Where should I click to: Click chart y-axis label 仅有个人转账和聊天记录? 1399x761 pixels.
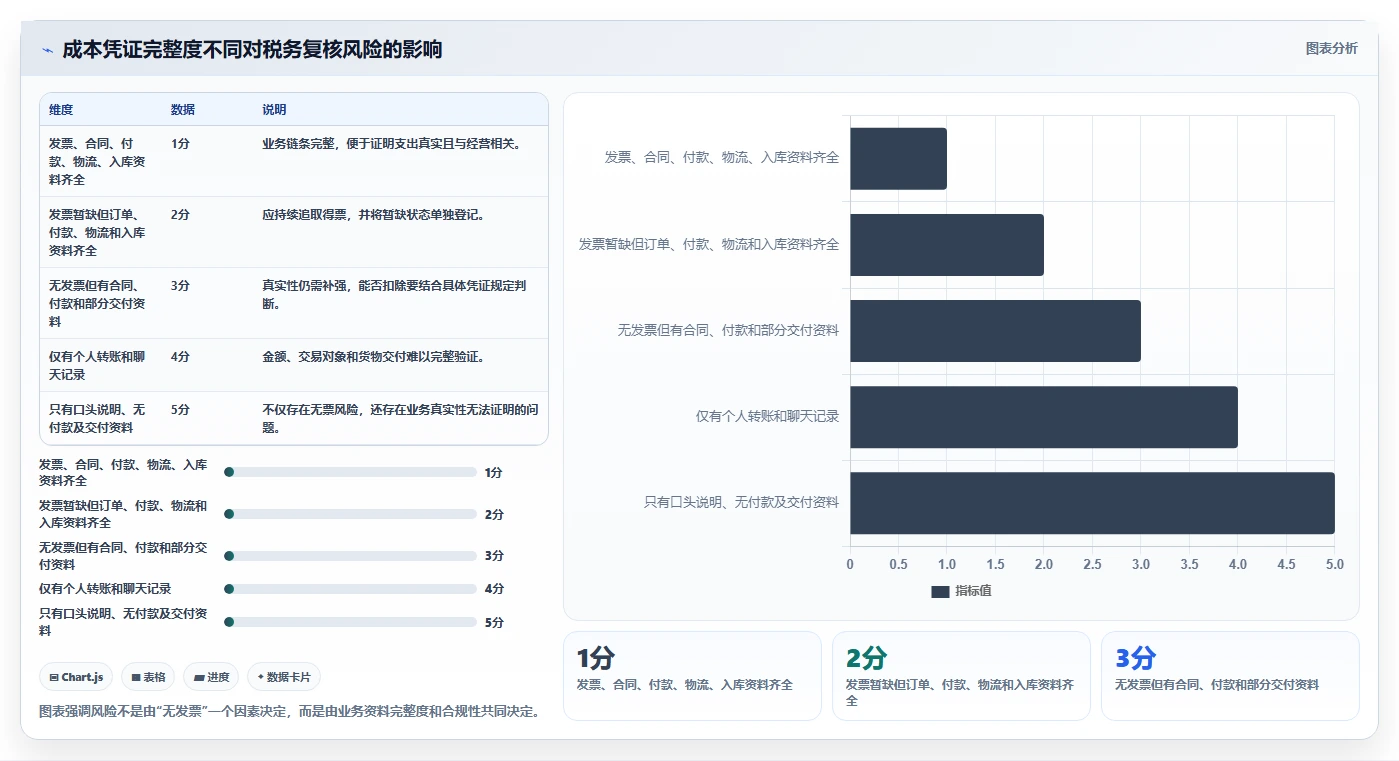coord(767,416)
